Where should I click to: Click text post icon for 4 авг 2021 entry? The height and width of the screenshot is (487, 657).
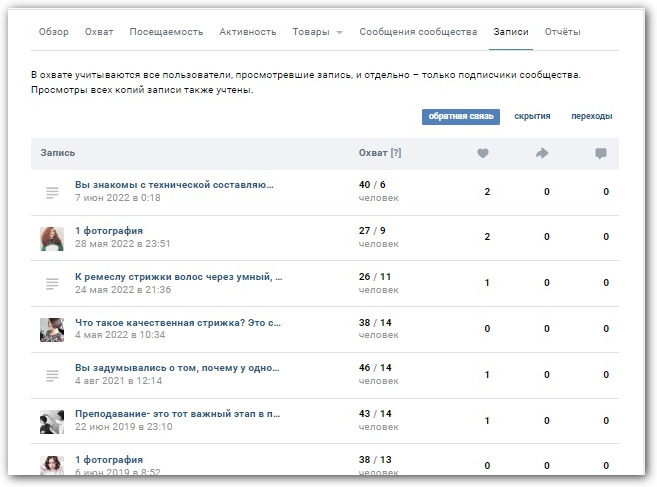(52, 375)
